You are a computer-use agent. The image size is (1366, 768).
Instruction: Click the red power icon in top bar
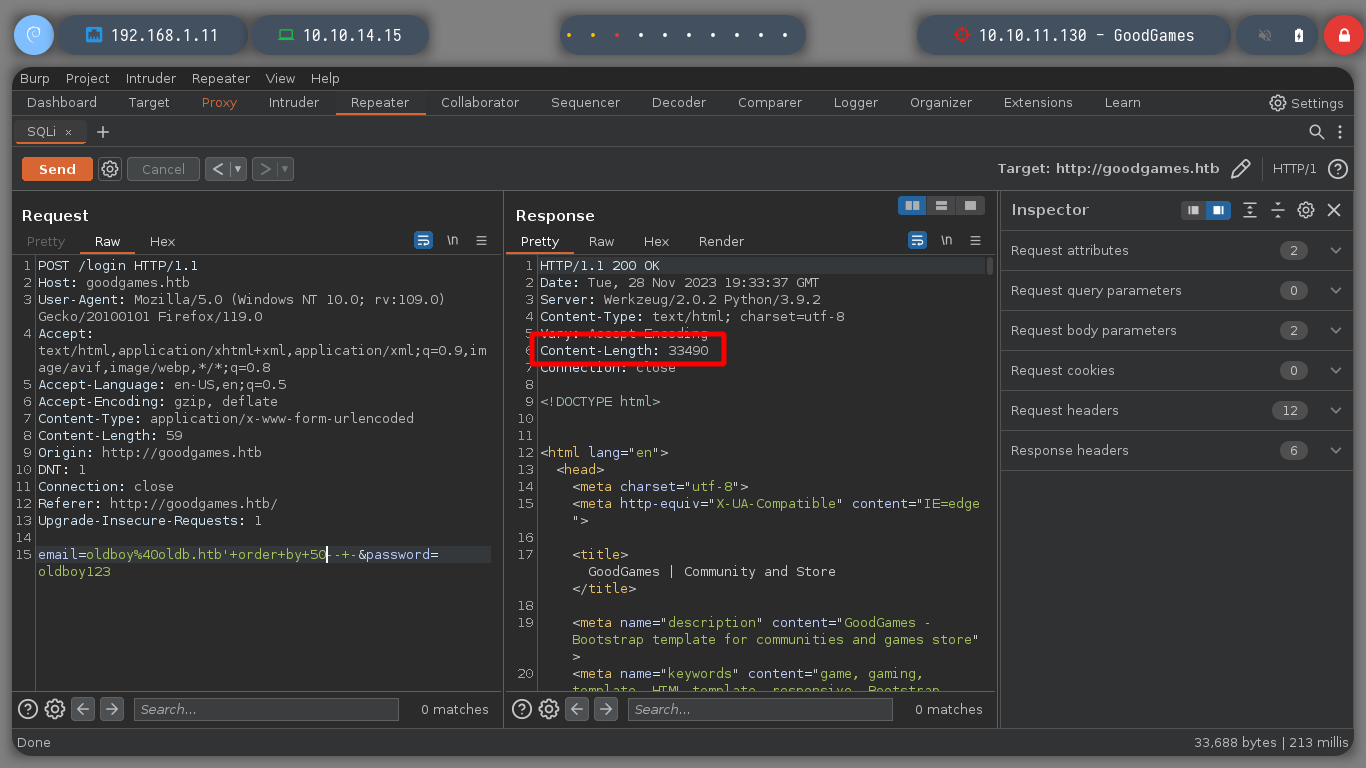click(x=1343, y=35)
